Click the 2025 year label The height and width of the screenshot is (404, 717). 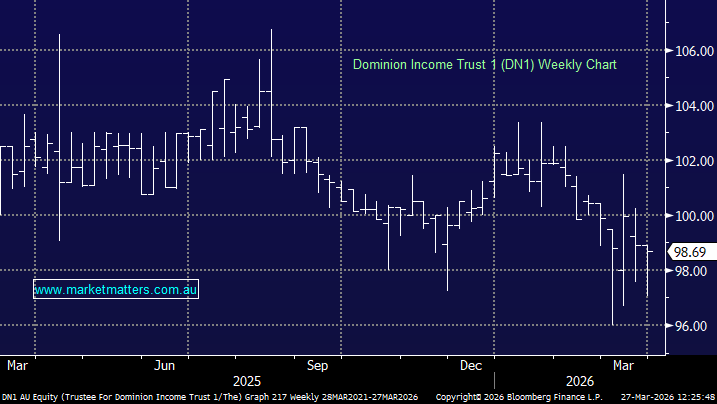245,381
